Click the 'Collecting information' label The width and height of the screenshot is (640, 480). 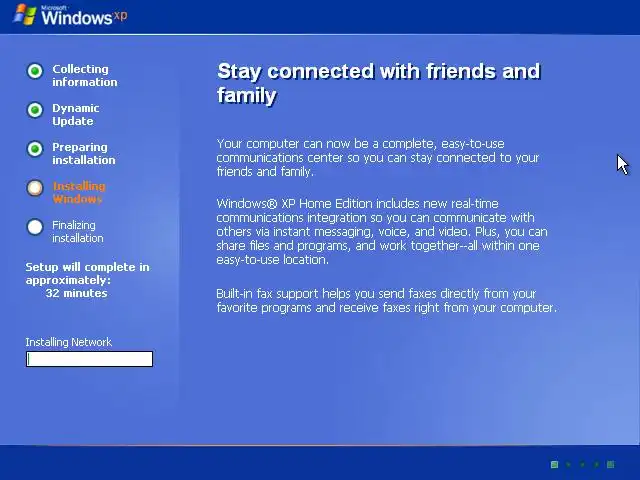[x=84, y=76]
